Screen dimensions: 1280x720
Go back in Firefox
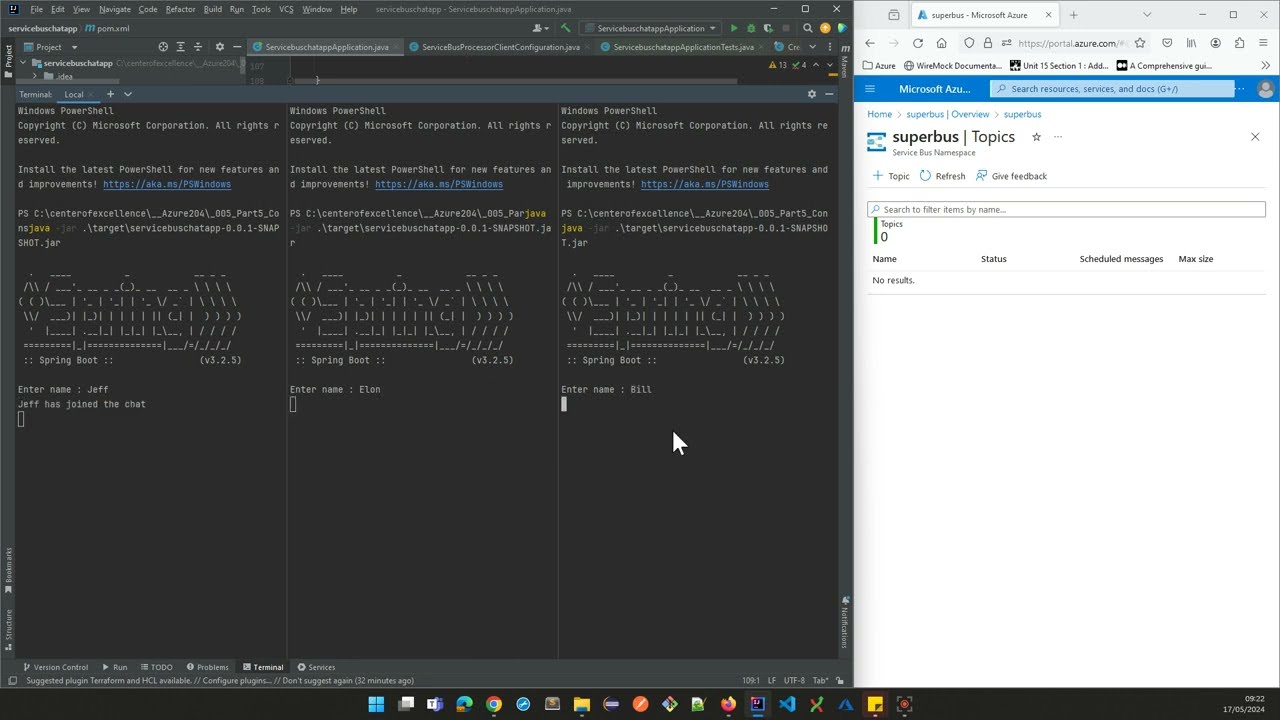pyautogui.click(x=869, y=43)
